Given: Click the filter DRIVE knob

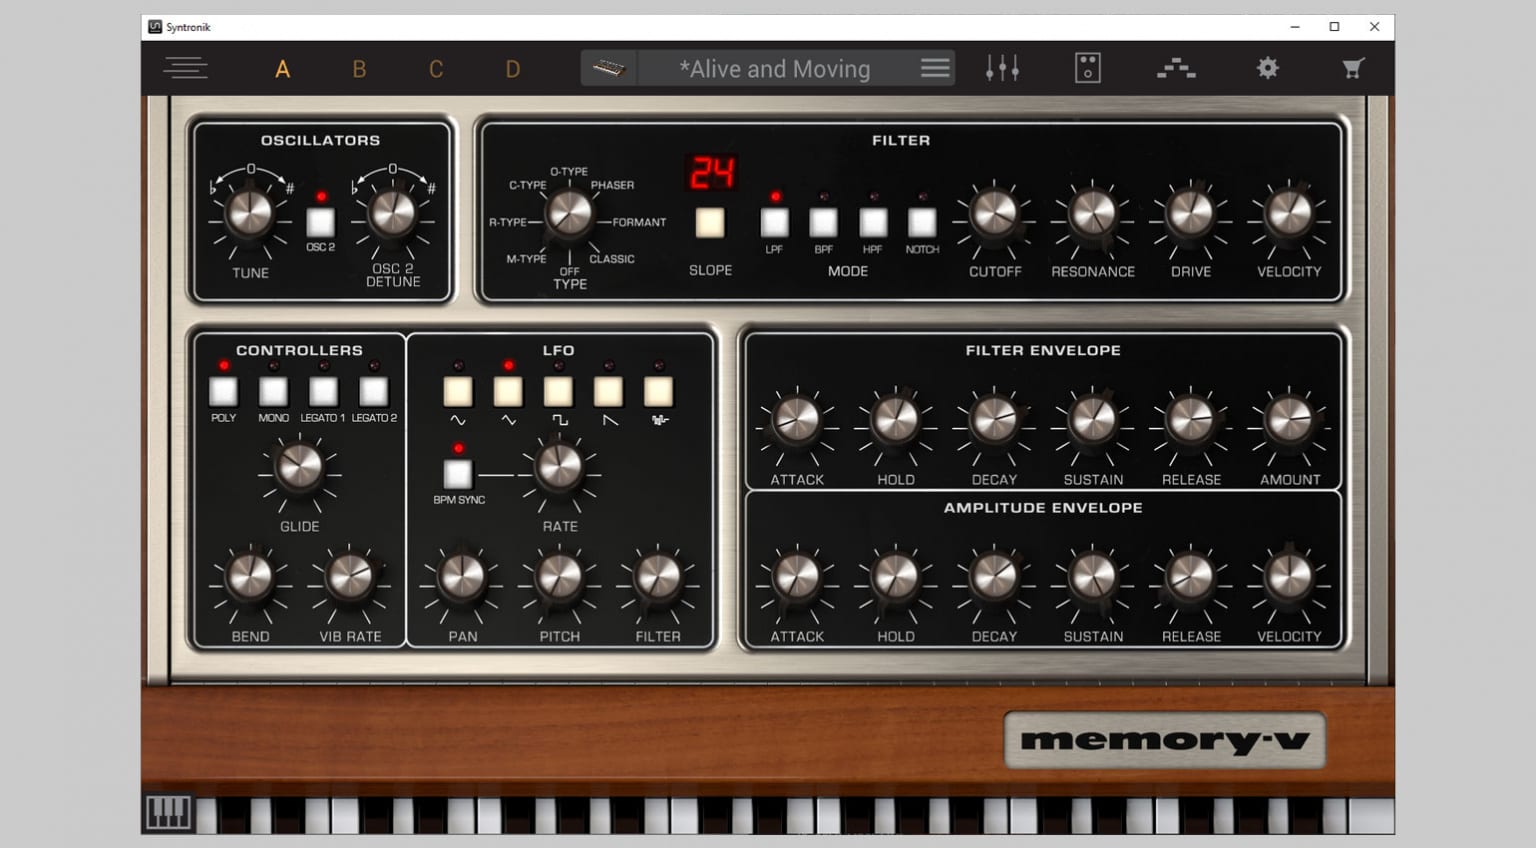Looking at the screenshot, I should (1190, 213).
